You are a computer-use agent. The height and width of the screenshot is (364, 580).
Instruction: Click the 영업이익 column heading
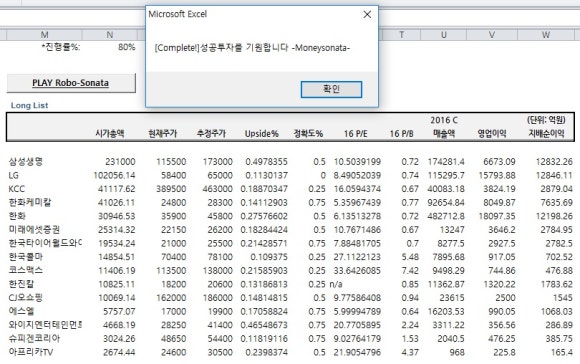point(492,133)
